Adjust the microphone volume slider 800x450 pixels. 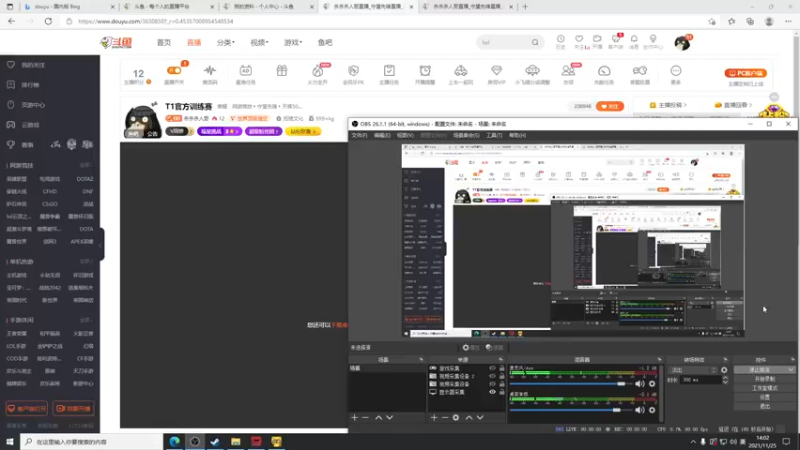coord(620,384)
